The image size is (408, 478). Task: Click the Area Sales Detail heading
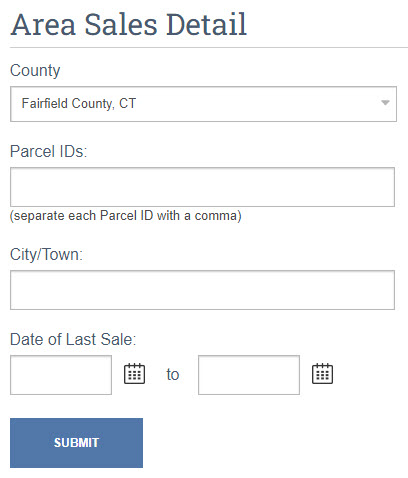tap(129, 24)
